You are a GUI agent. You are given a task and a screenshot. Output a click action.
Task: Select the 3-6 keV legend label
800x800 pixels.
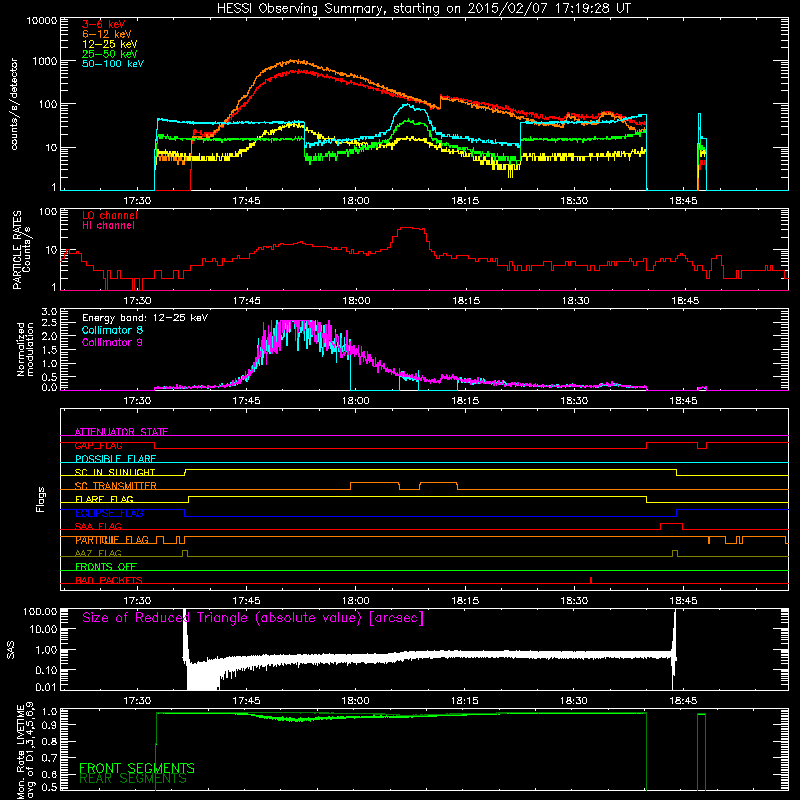pos(104,24)
